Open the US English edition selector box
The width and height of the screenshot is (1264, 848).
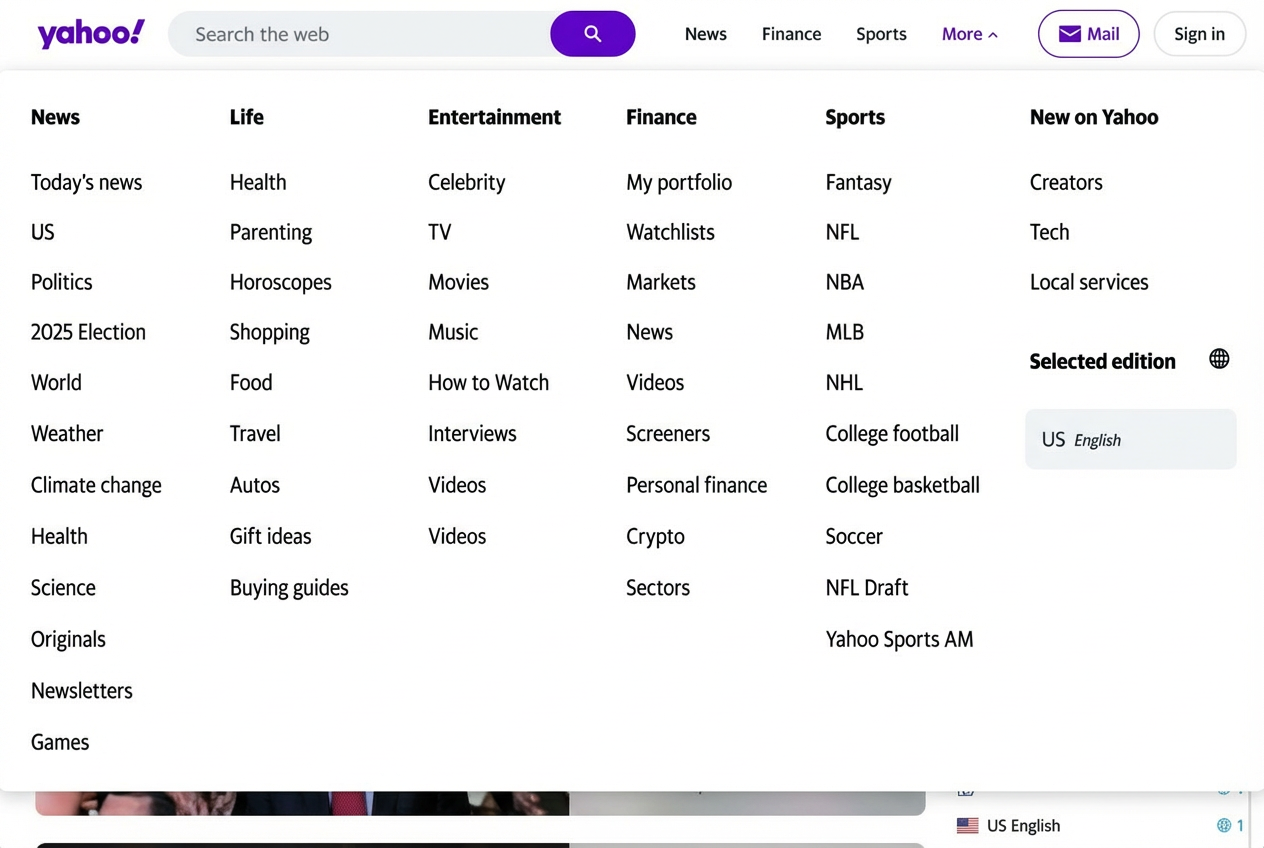(x=1131, y=439)
